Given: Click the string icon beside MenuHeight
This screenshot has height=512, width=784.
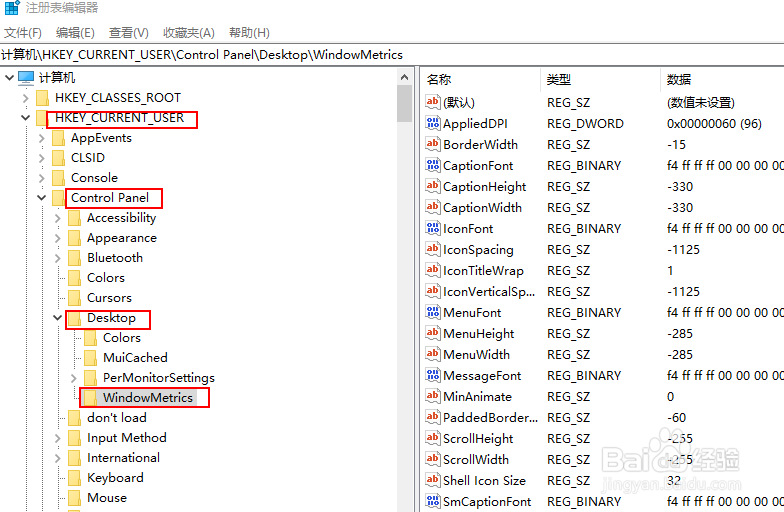Looking at the screenshot, I should 432,333.
